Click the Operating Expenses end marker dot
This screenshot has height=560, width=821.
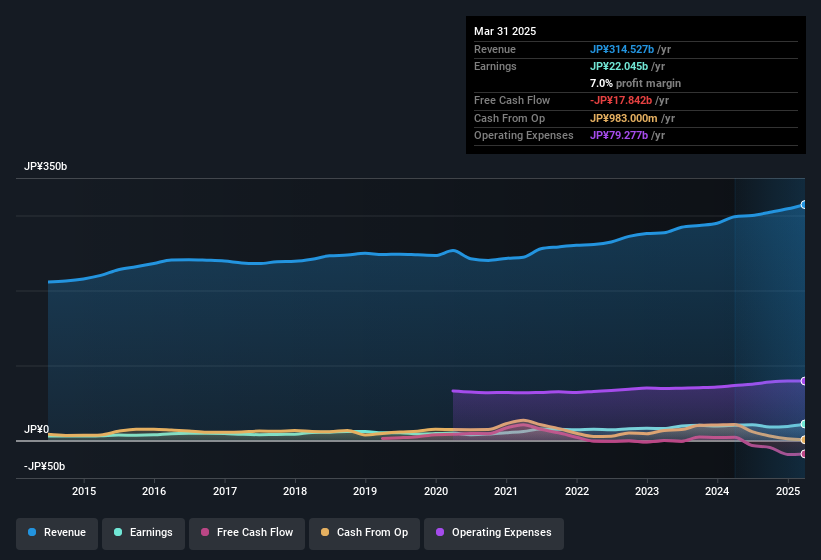[804, 381]
